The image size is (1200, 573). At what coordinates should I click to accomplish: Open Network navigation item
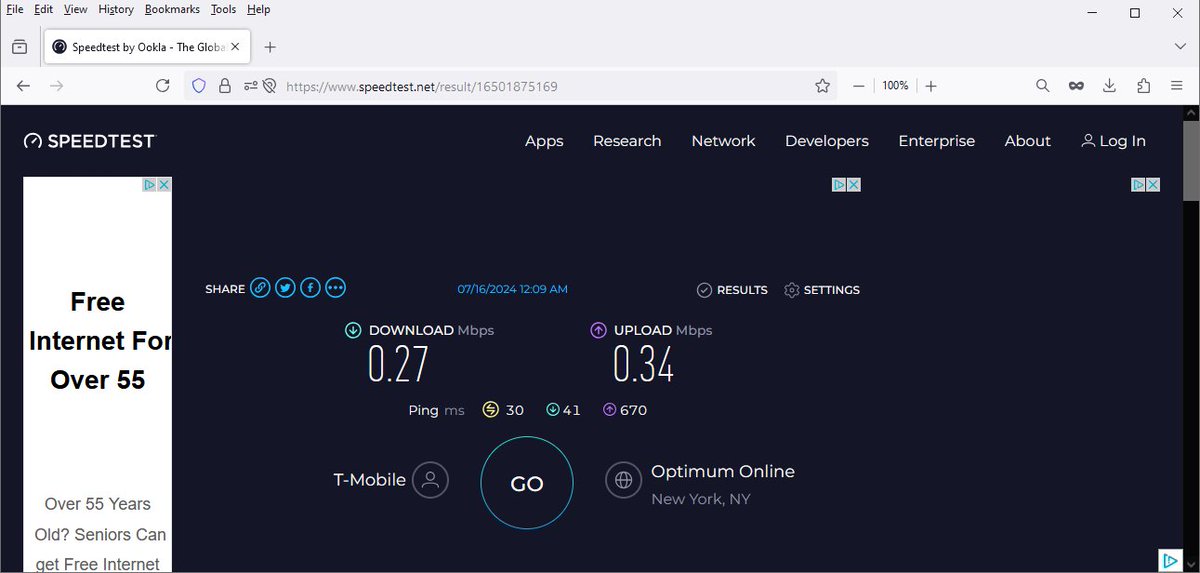[723, 141]
